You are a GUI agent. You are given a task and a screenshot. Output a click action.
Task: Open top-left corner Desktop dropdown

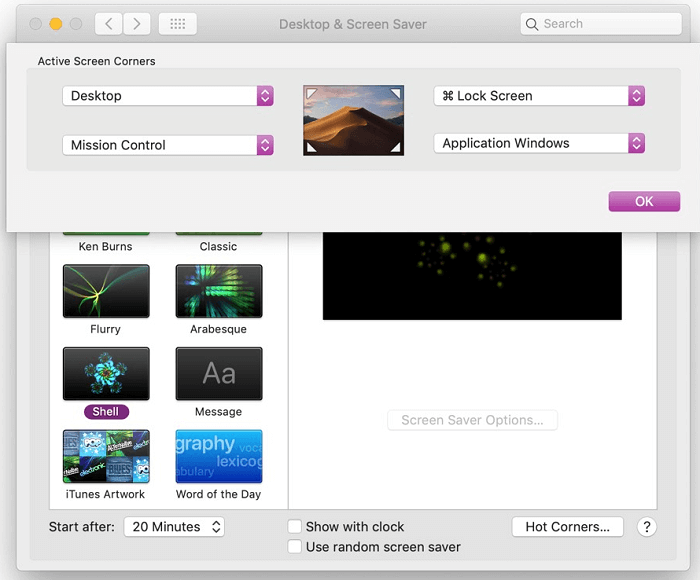pyautogui.click(x=167, y=96)
